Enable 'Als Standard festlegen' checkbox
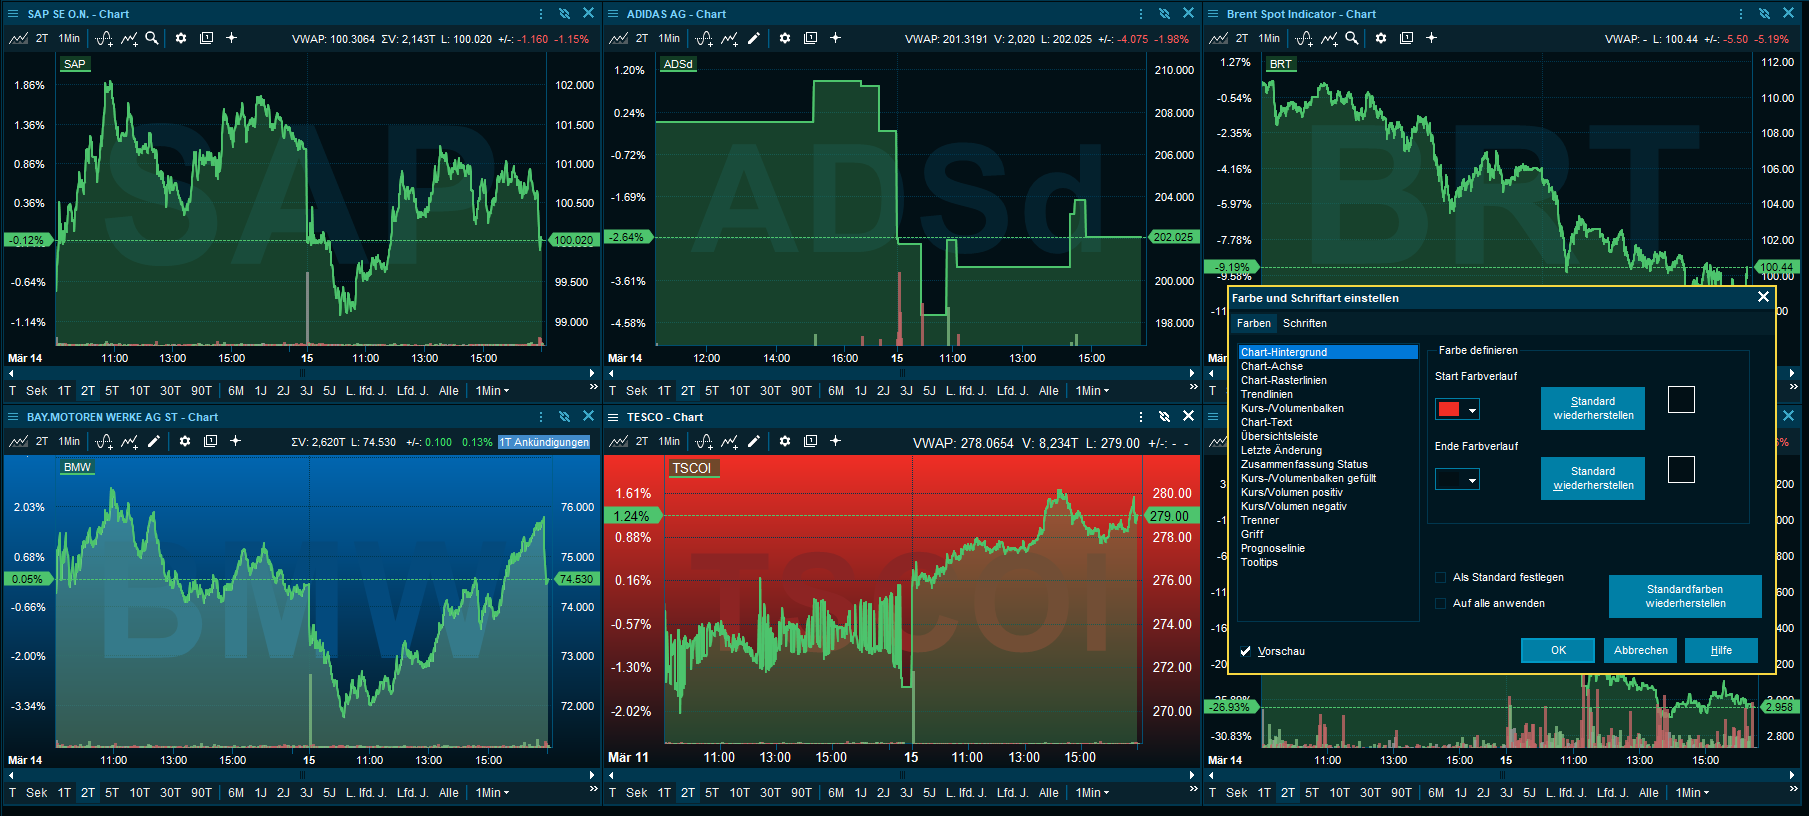 point(1441,577)
